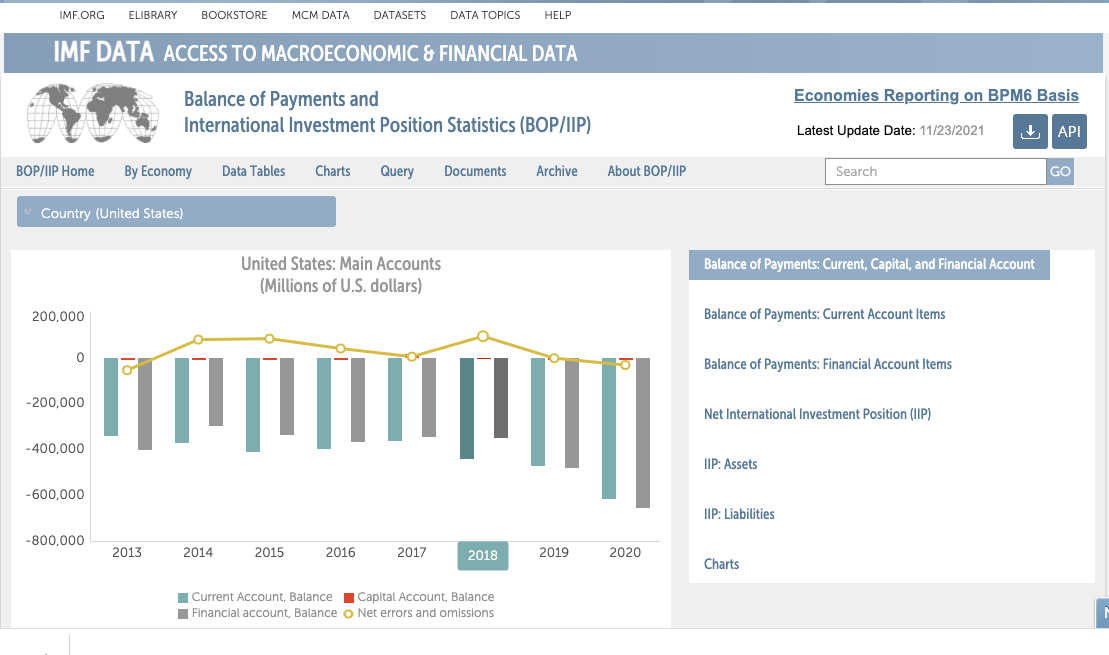Open the Data Tables tab

[x=253, y=171]
